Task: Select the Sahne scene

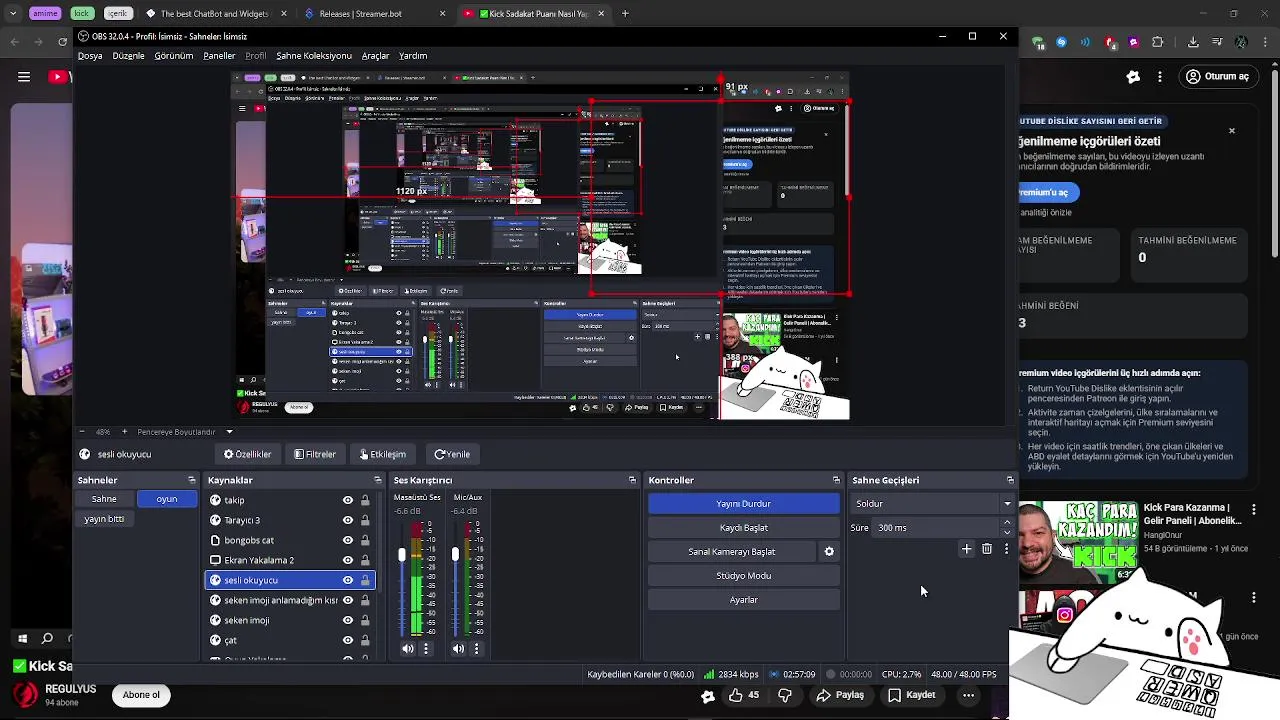Action: [104, 499]
